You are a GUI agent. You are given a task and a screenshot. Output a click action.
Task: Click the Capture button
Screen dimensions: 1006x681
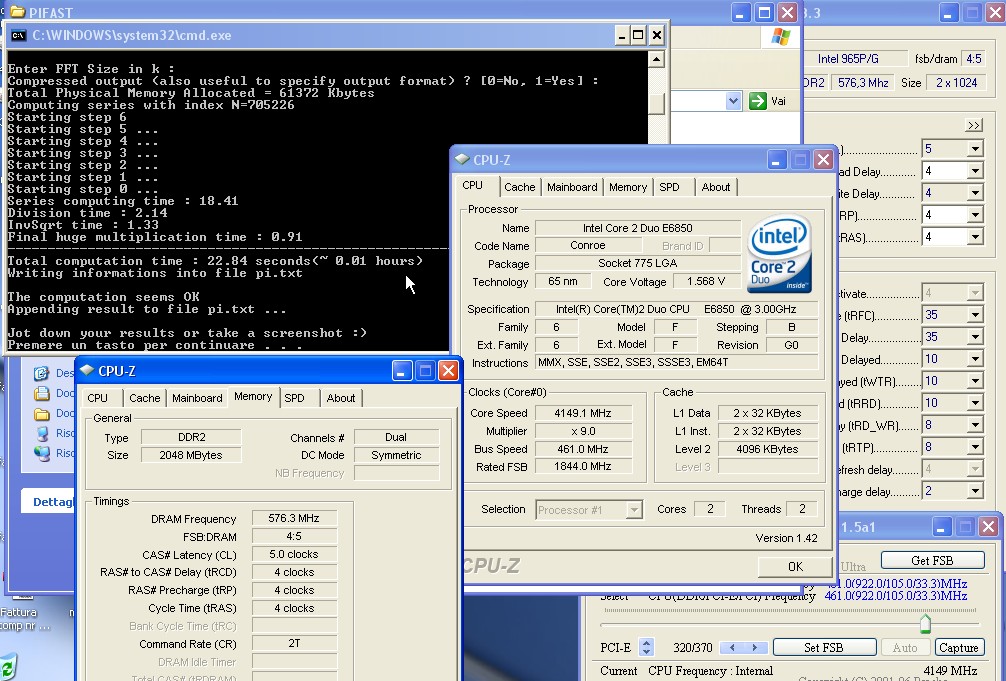pos(959,647)
